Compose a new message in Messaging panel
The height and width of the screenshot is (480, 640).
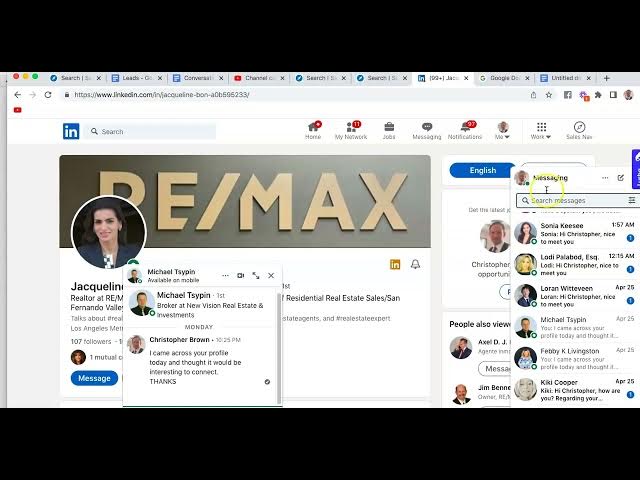[x=620, y=178]
